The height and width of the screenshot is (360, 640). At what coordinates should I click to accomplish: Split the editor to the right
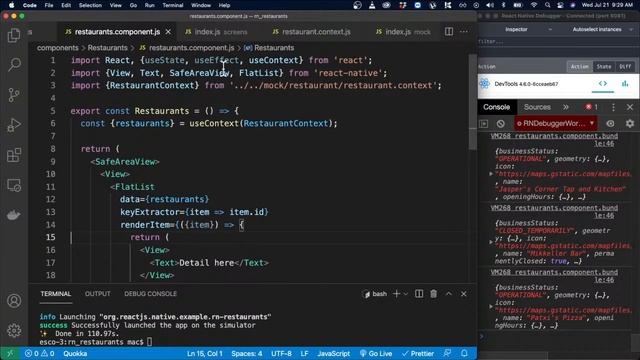point(449,31)
